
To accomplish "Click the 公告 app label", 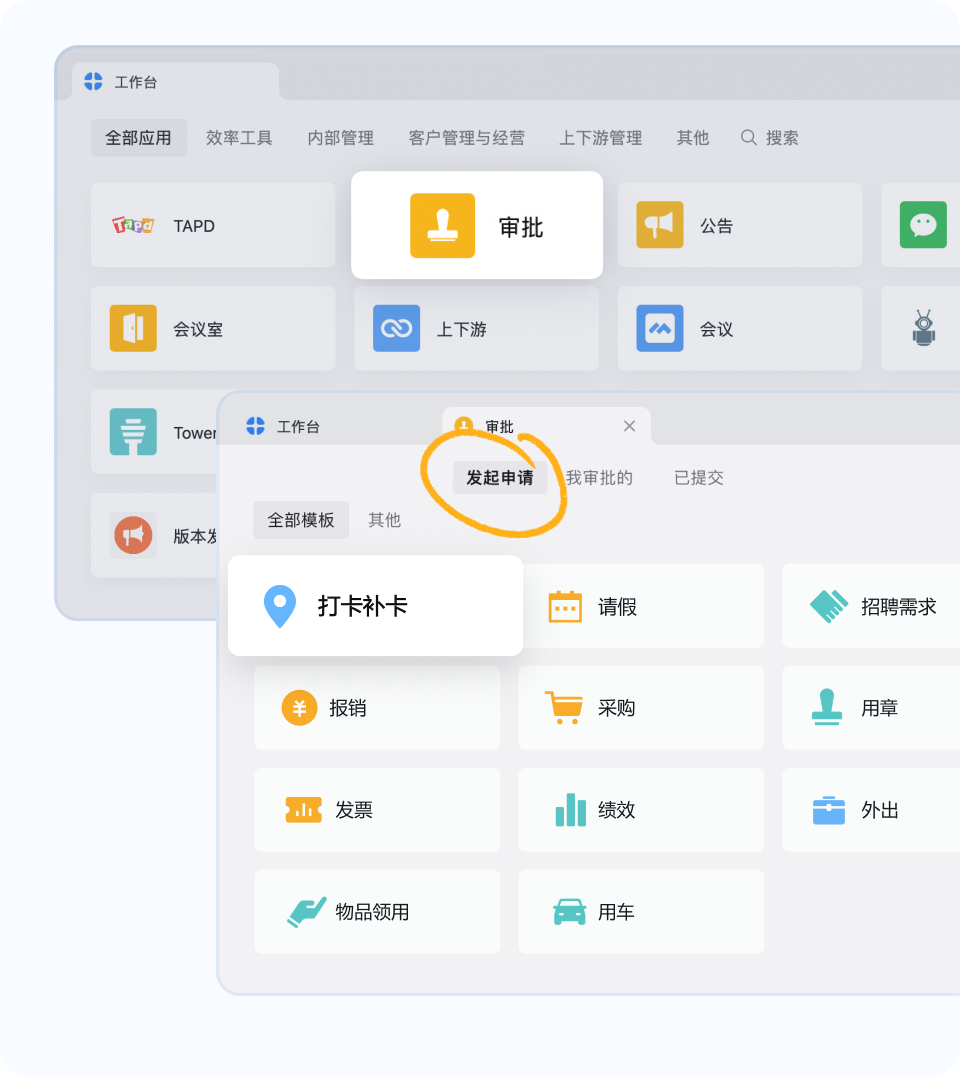I will tap(717, 225).
